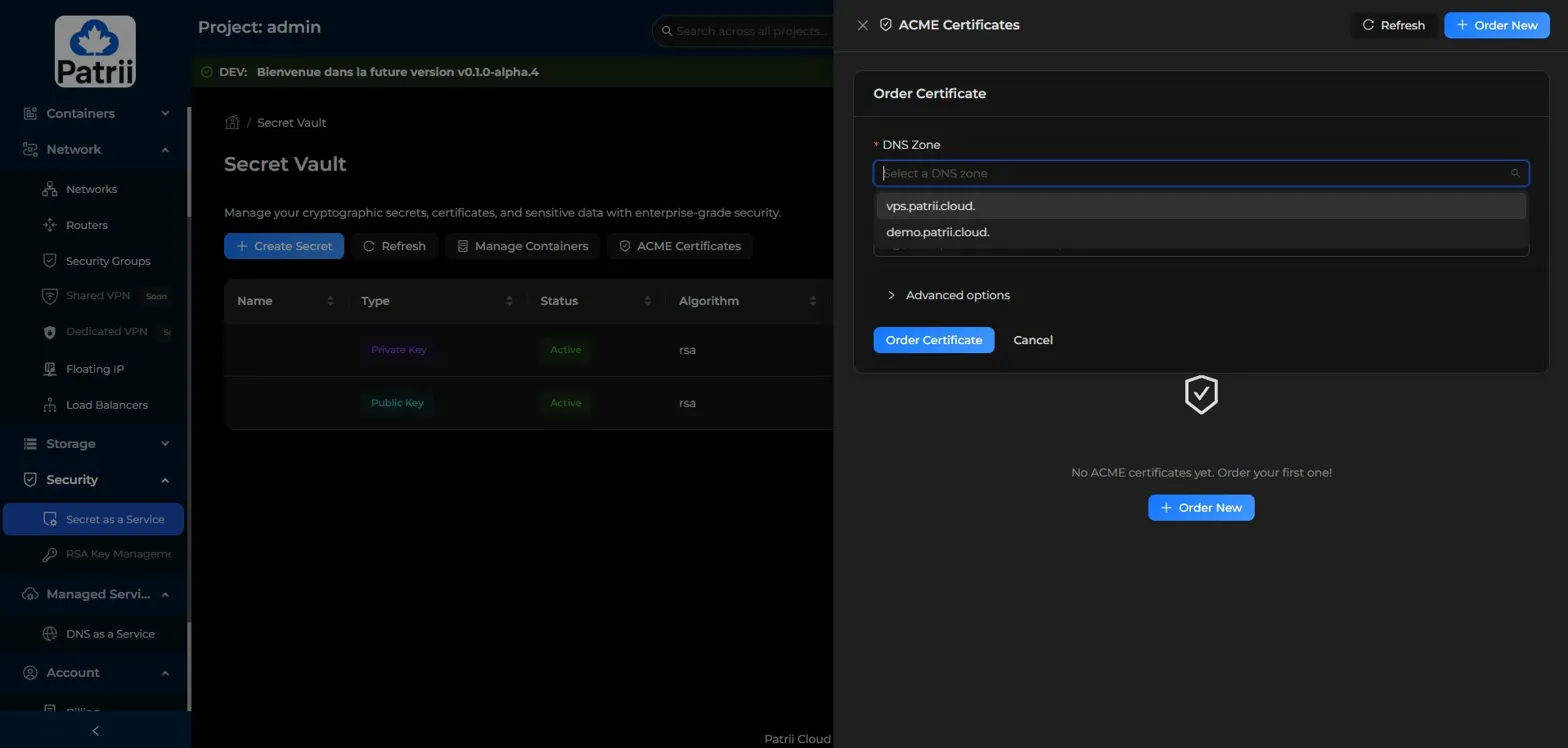
Task: Click the Network section icon
Action: coord(30,149)
